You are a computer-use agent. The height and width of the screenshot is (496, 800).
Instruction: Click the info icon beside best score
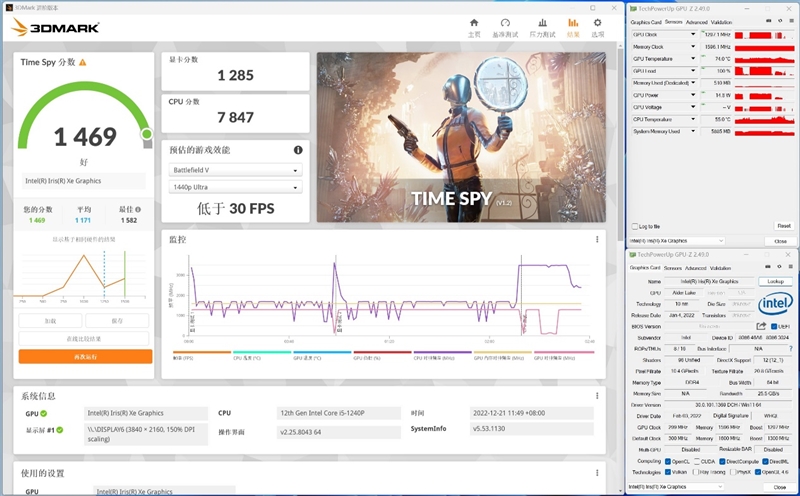click(x=138, y=209)
